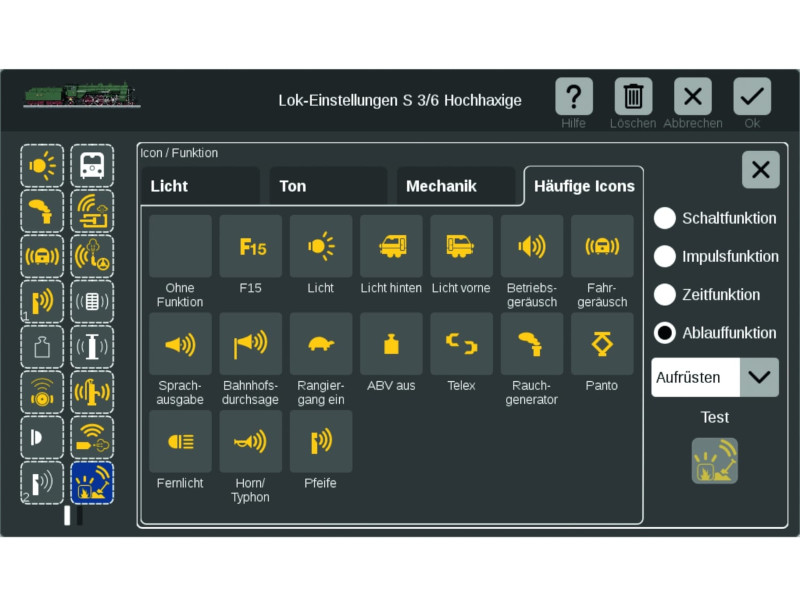
Task: Click the Hilfe help button
Action: click(574, 97)
